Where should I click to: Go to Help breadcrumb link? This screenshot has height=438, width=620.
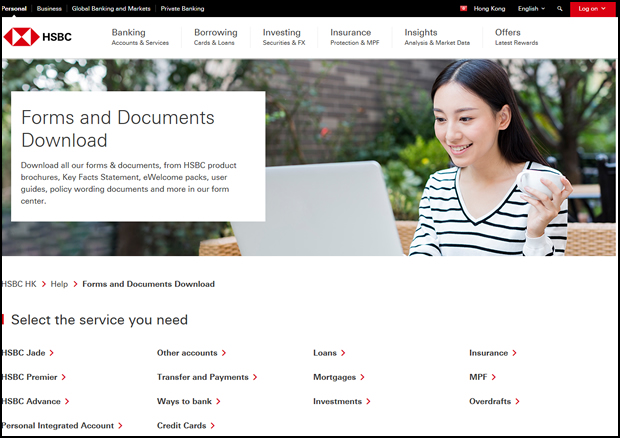coord(59,284)
